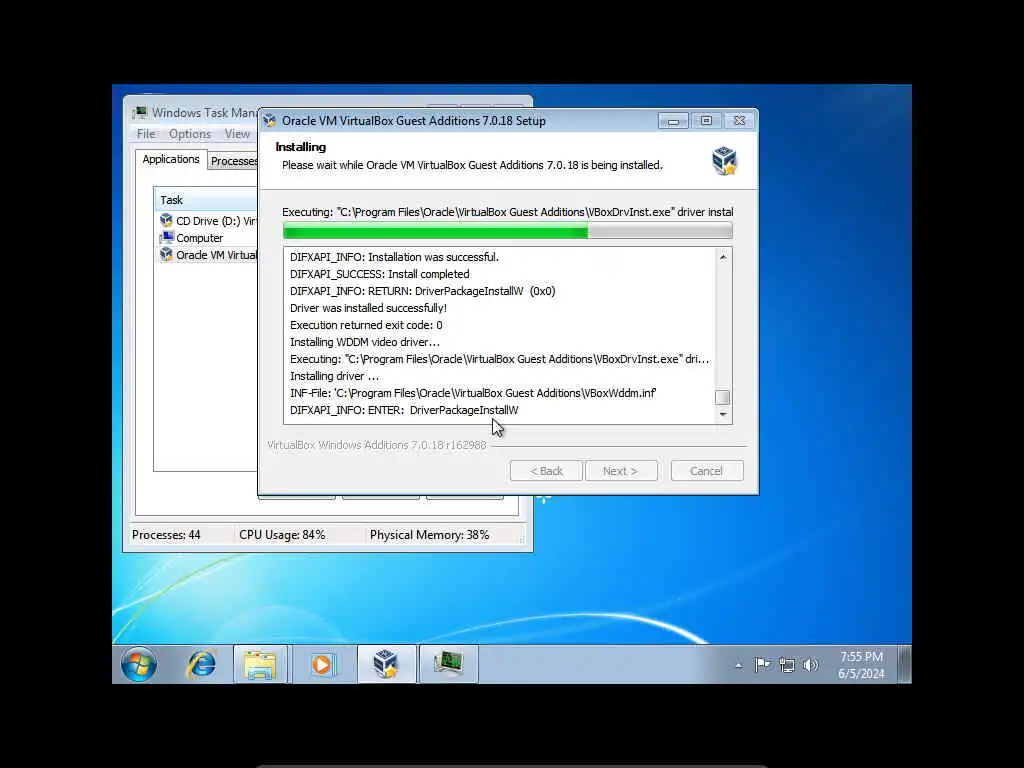Image resolution: width=1024 pixels, height=768 pixels.
Task: Launch Internet Explorer from the taskbar
Action: (202, 664)
